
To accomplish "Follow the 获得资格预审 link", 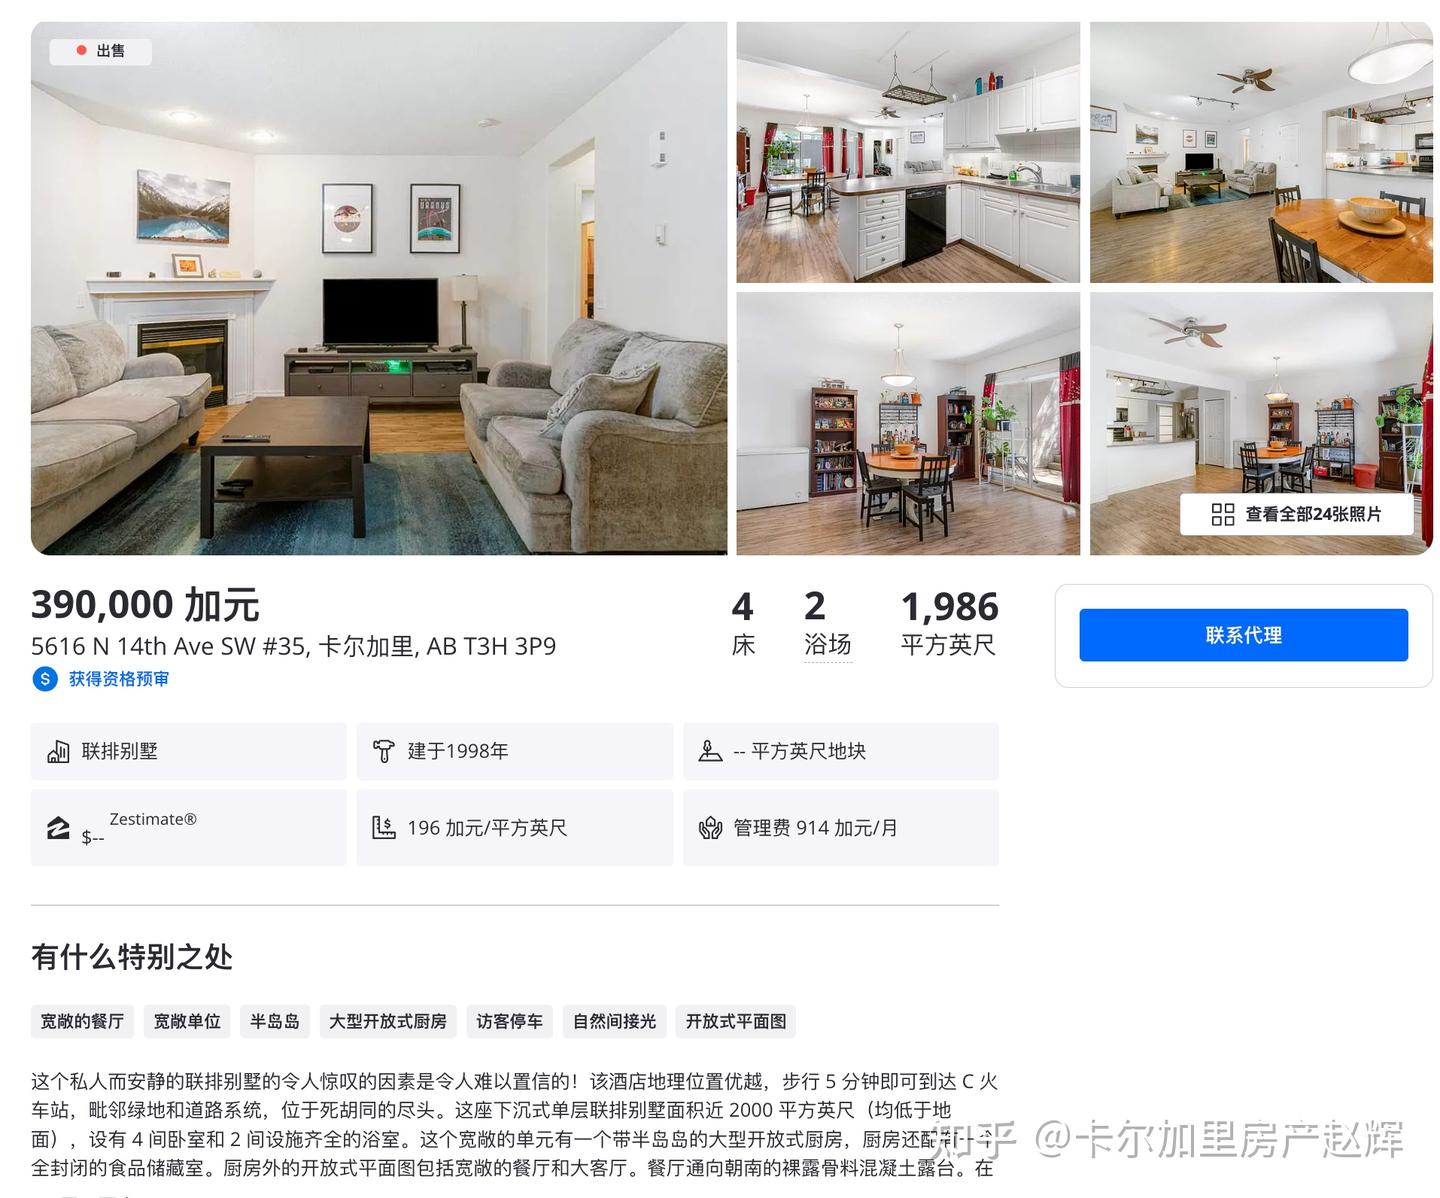I will 118,679.
